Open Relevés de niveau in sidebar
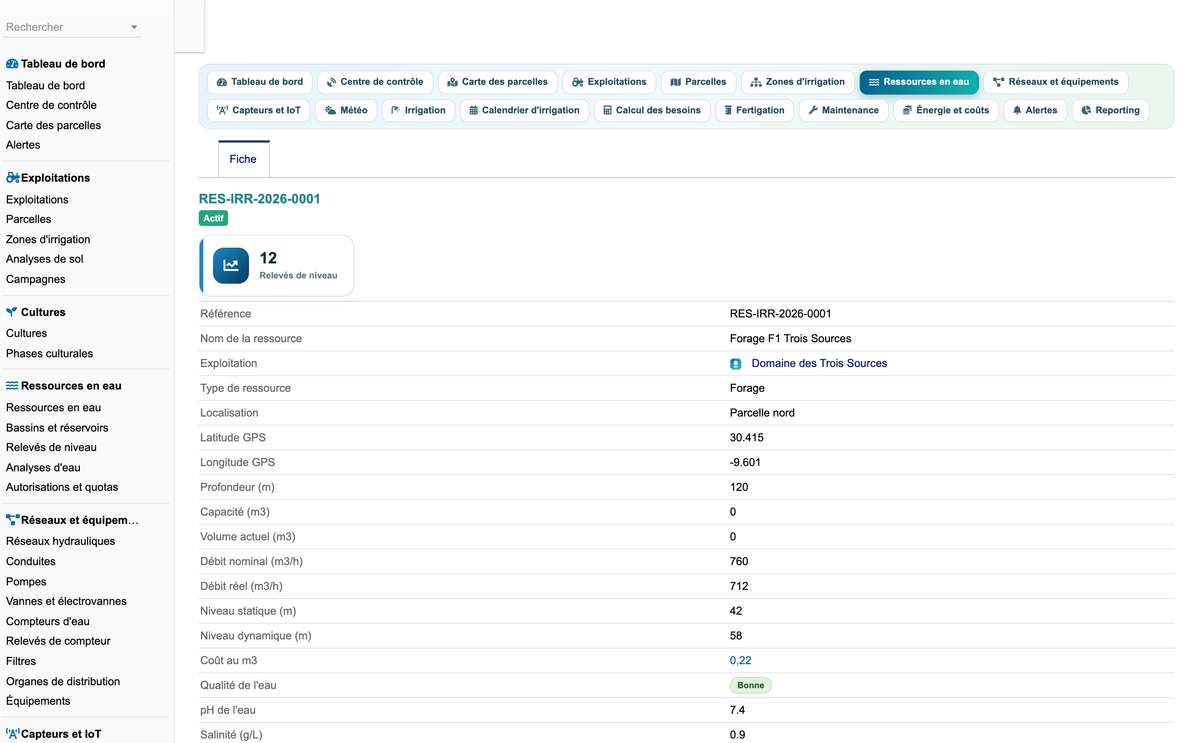 (51, 448)
